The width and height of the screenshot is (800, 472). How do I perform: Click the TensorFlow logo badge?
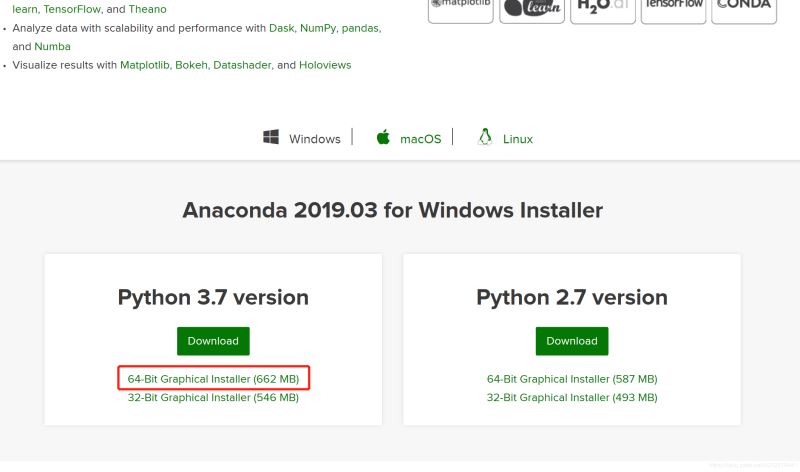pyautogui.click(x=673, y=8)
